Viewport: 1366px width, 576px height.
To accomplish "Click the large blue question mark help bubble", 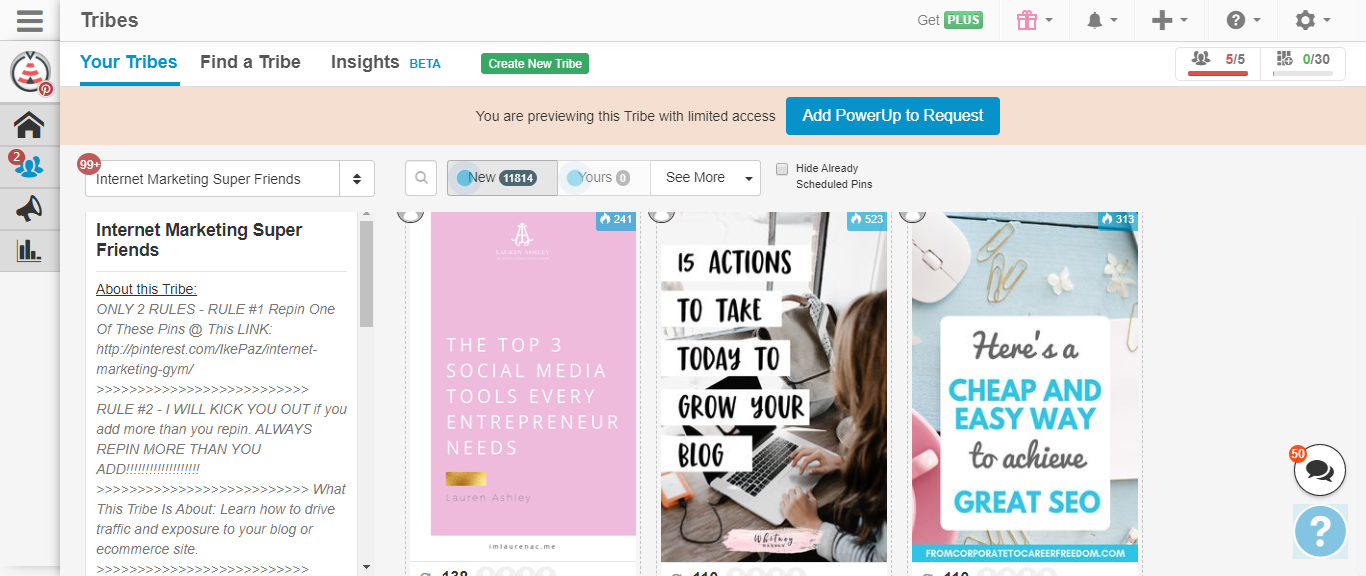I will (x=1319, y=531).
